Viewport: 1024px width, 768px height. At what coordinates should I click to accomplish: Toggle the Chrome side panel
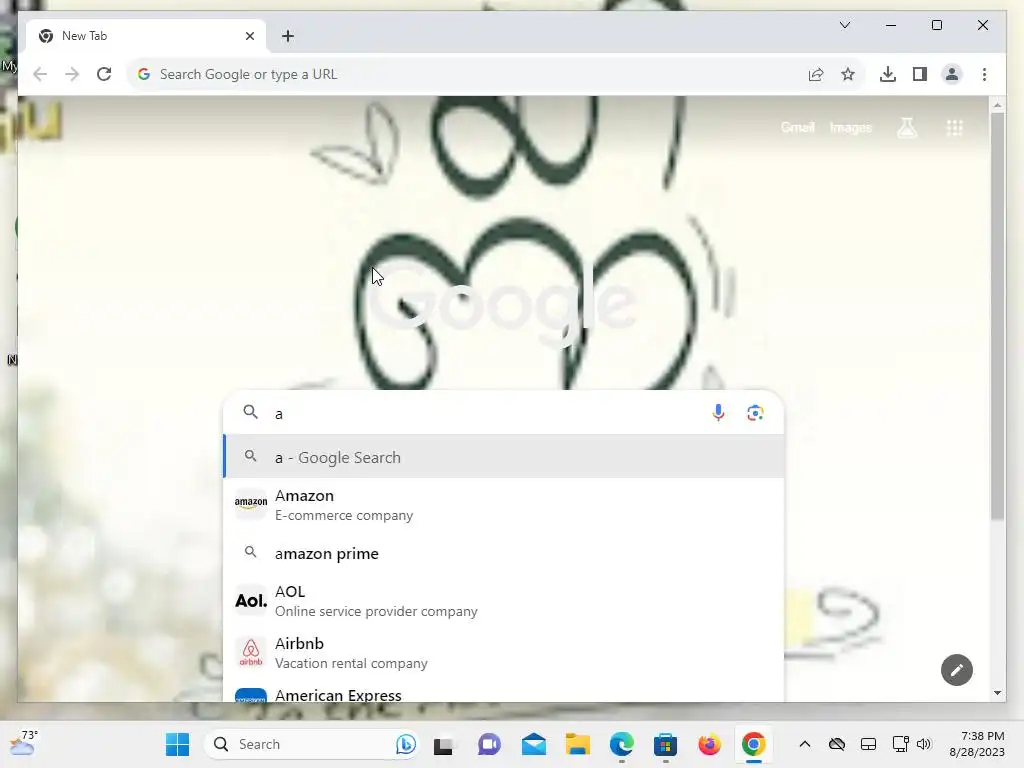point(920,74)
